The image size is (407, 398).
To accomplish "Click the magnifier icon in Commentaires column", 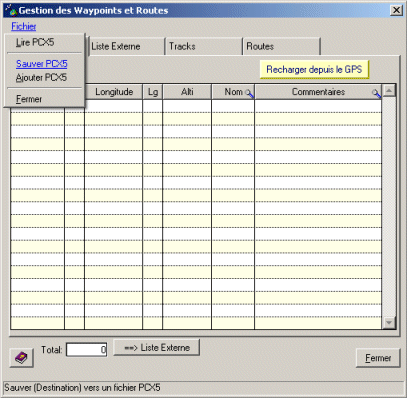I will (x=376, y=93).
